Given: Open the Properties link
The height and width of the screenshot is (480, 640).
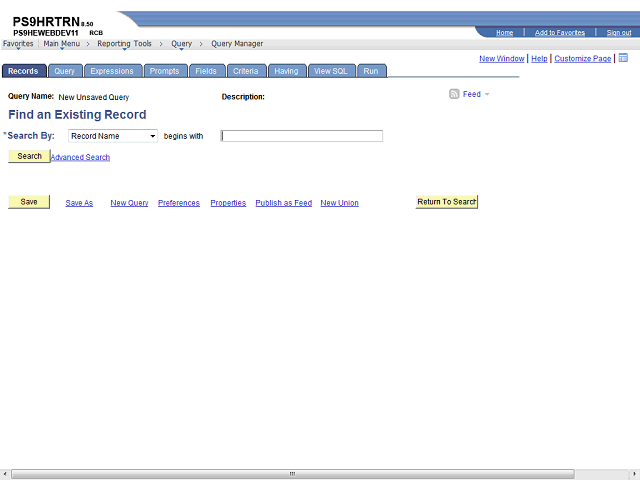Looking at the screenshot, I should pos(228,203).
